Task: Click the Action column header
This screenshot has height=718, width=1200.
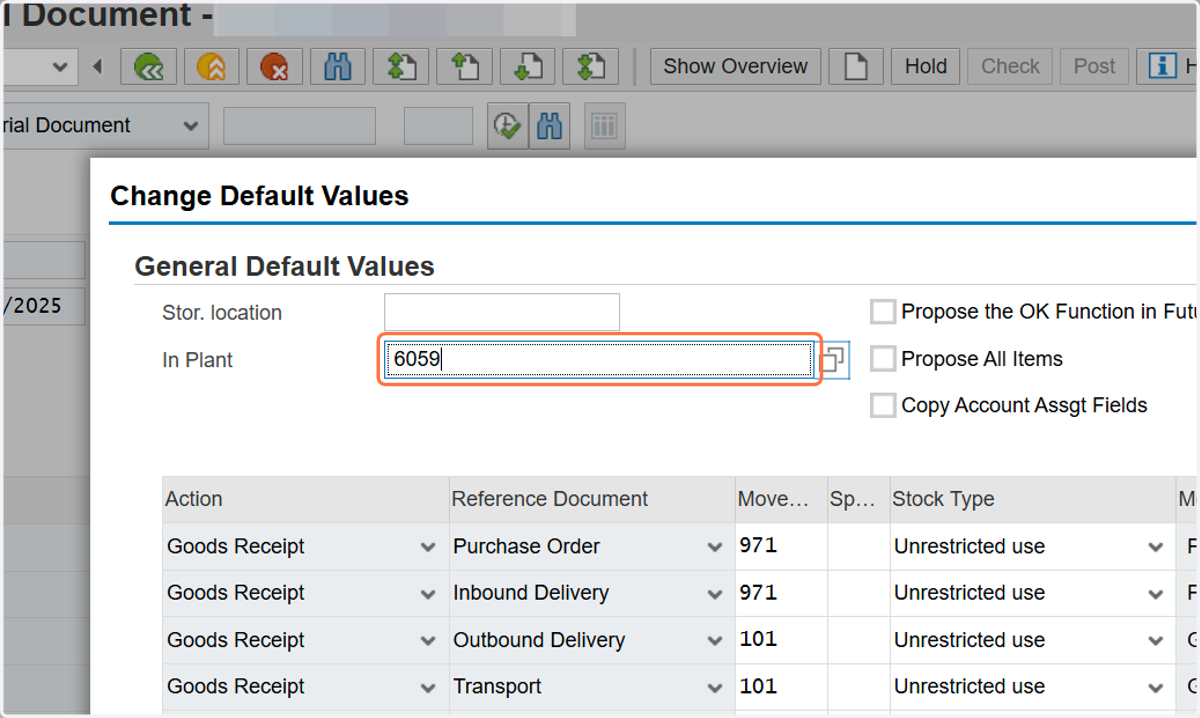Action: (305, 499)
